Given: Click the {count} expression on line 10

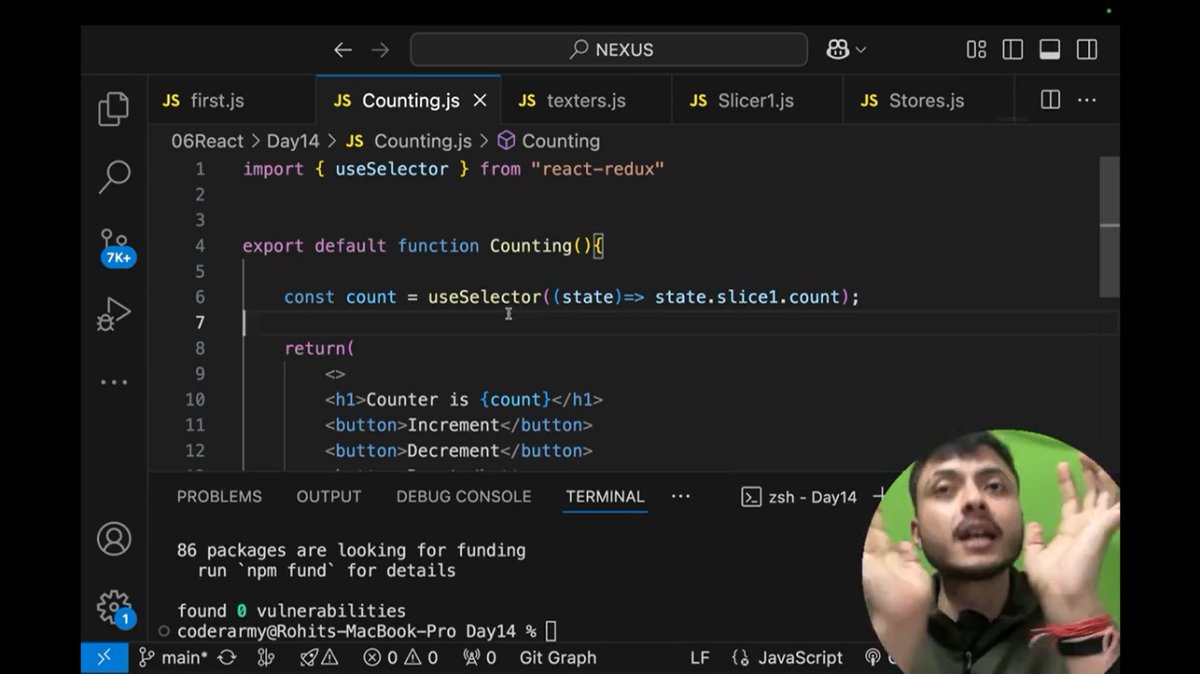Looking at the screenshot, I should pyautogui.click(x=515, y=399).
